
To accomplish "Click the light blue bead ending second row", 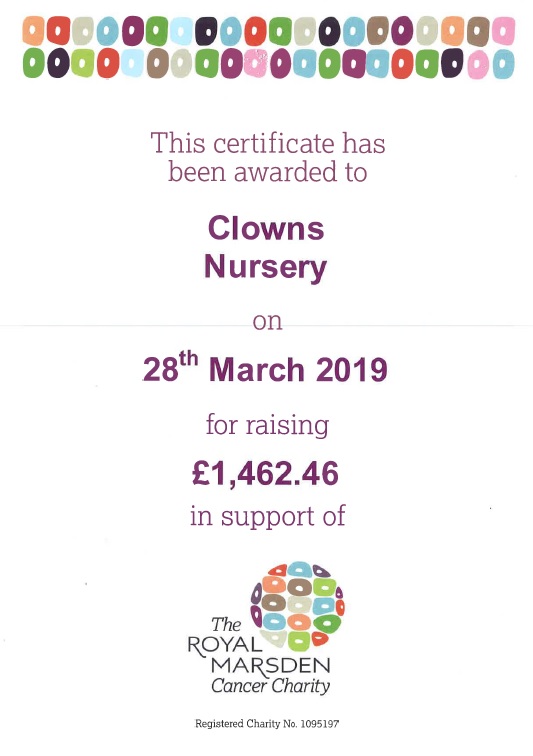I will click(503, 64).
